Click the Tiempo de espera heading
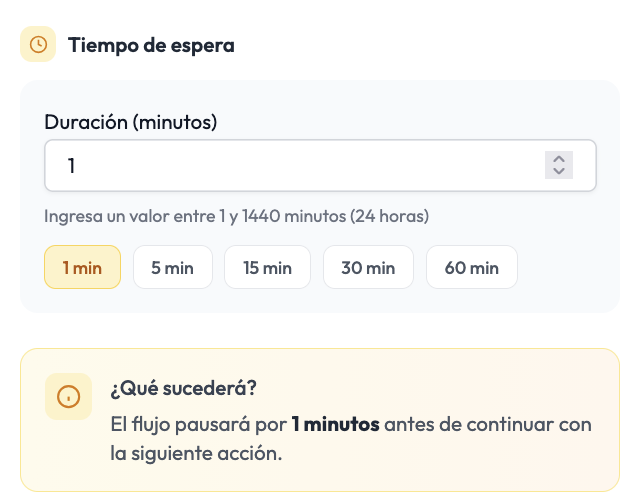The width and height of the screenshot is (642, 502). (151, 45)
